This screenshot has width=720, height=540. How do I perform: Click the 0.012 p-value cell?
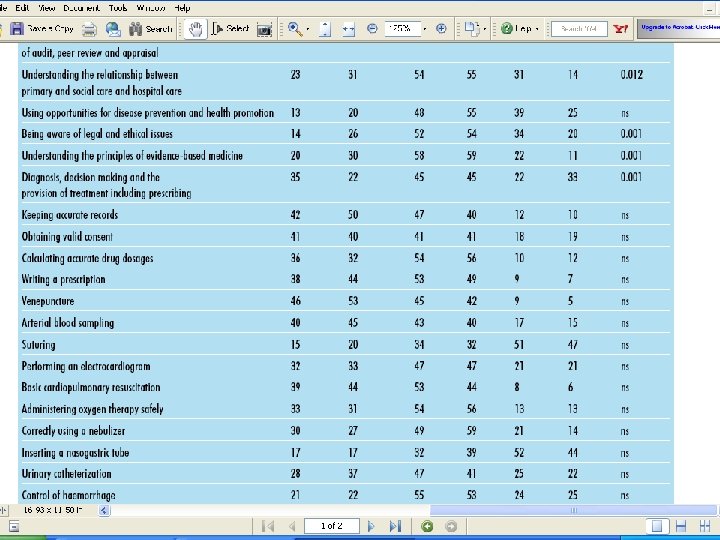[x=631, y=75]
